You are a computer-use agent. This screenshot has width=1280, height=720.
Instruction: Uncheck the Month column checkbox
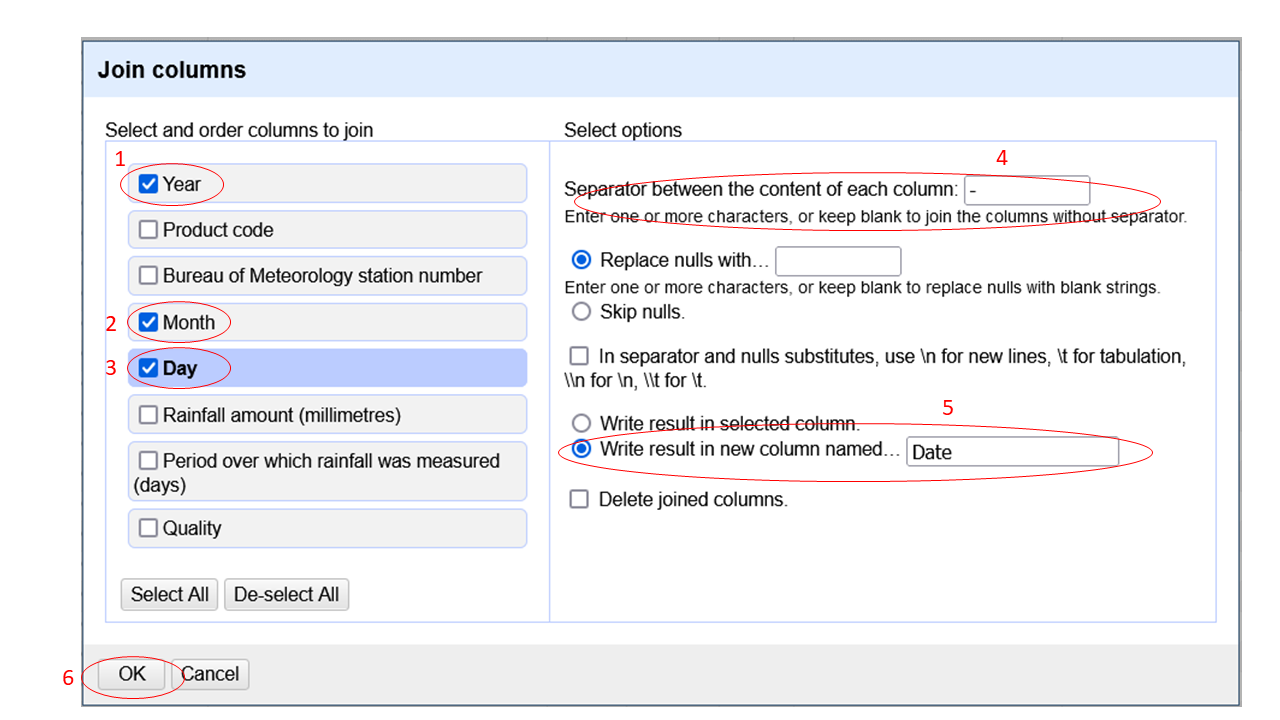[x=149, y=322]
